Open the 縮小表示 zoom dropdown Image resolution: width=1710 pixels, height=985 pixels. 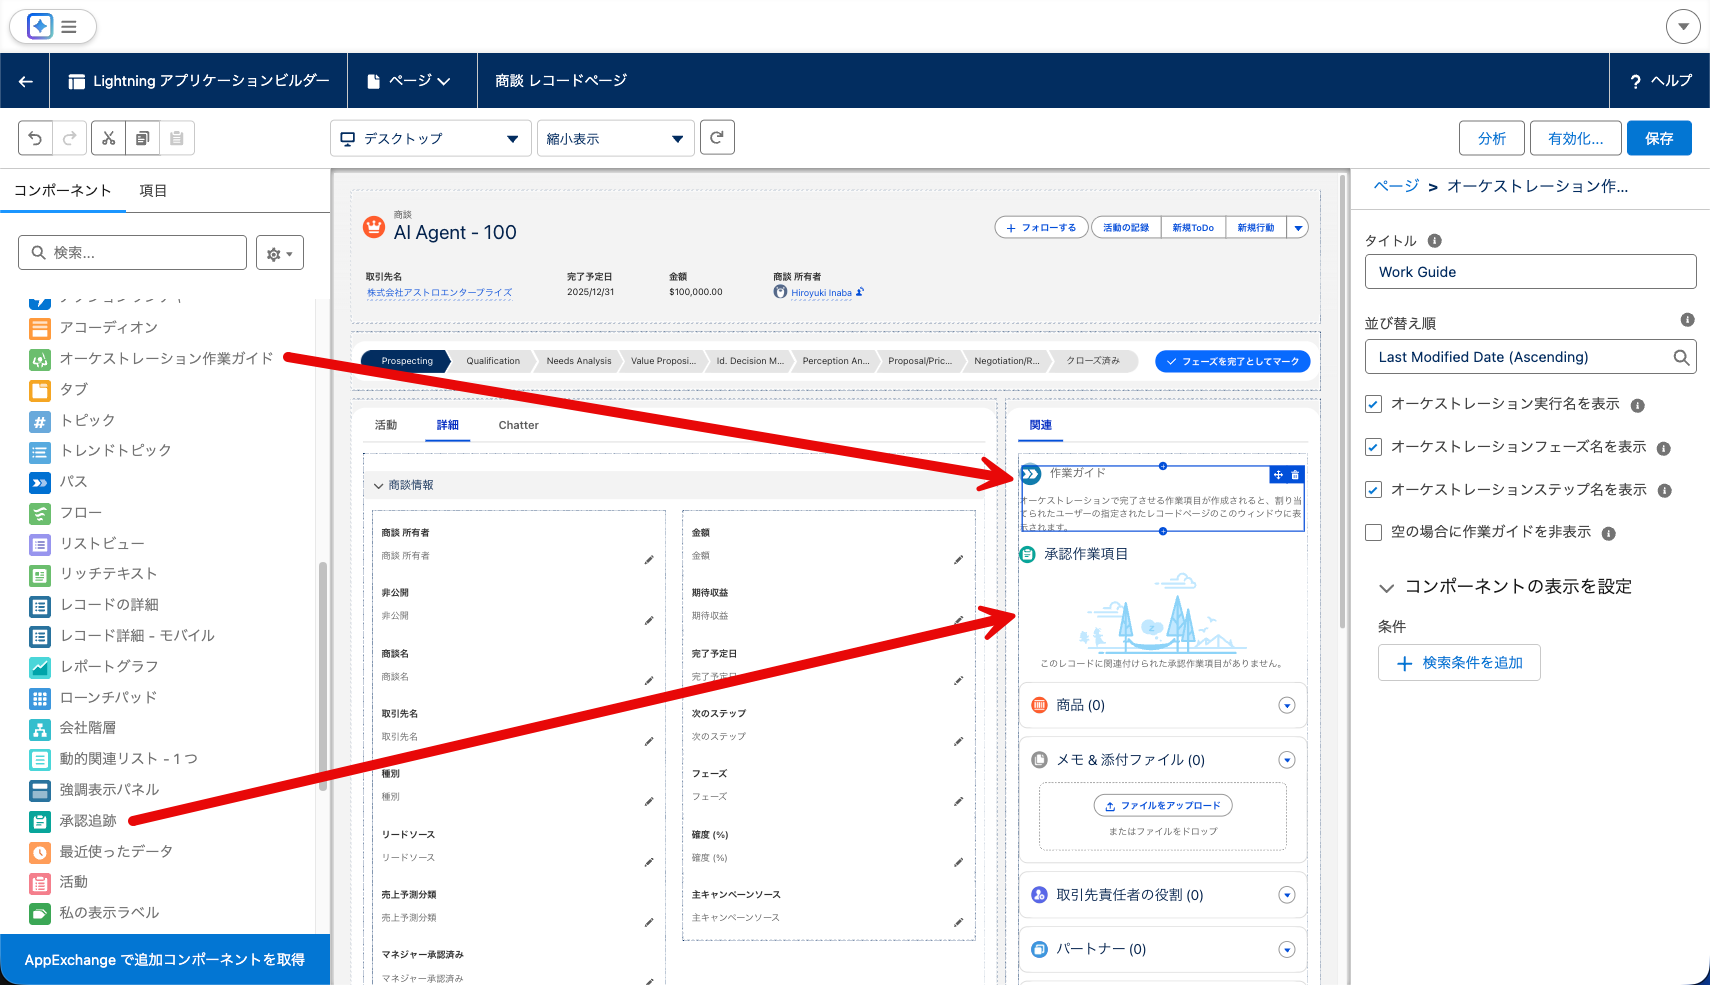616,138
